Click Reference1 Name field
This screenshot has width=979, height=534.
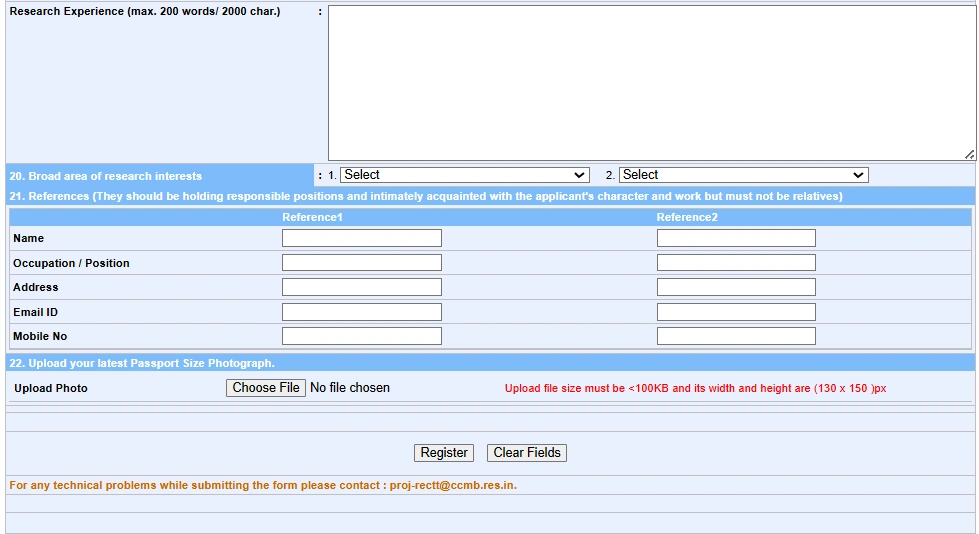pos(361,238)
